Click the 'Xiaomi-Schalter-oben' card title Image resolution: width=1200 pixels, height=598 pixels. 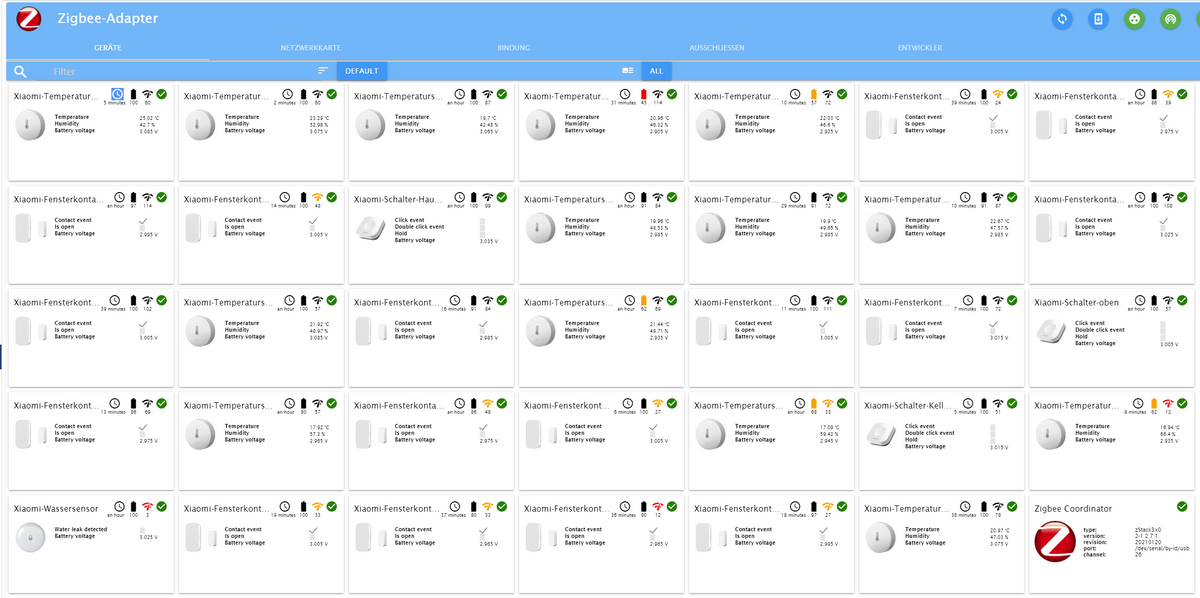[1077, 303]
